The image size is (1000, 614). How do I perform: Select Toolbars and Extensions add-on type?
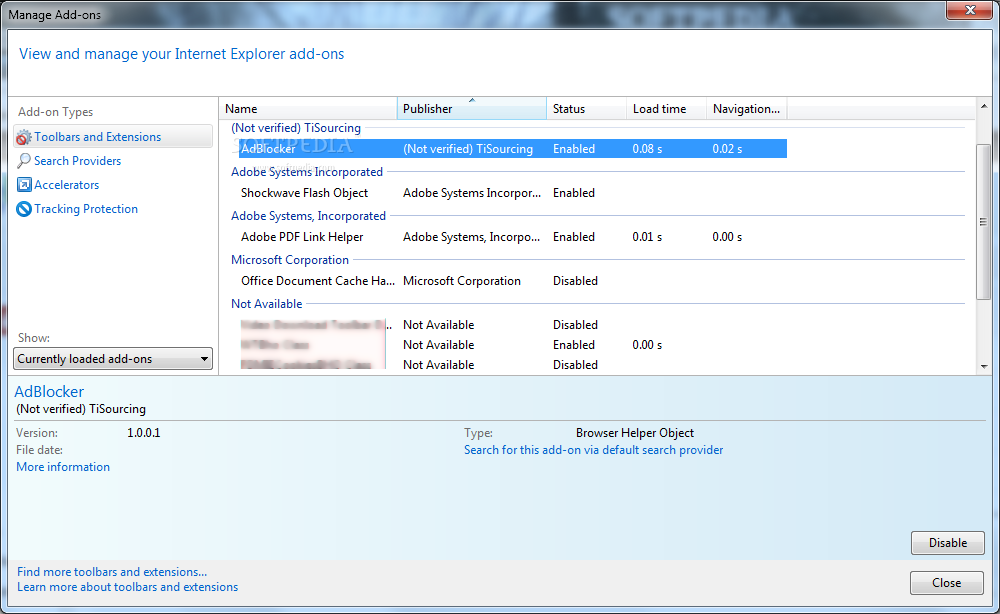pyautogui.click(x=113, y=136)
